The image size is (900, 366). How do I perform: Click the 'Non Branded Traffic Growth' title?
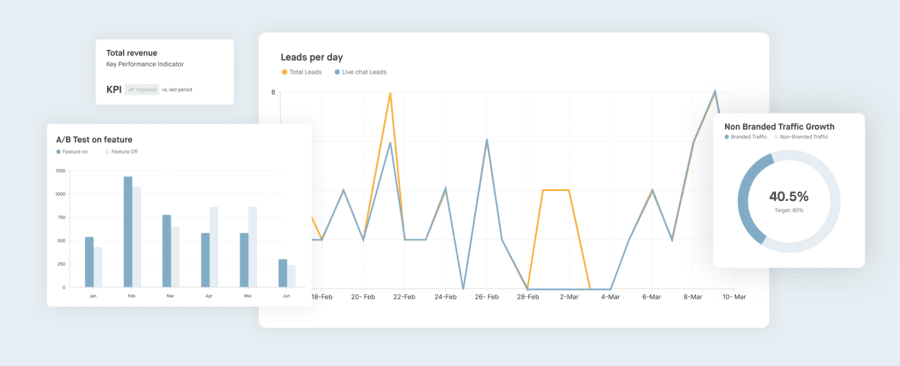779,127
